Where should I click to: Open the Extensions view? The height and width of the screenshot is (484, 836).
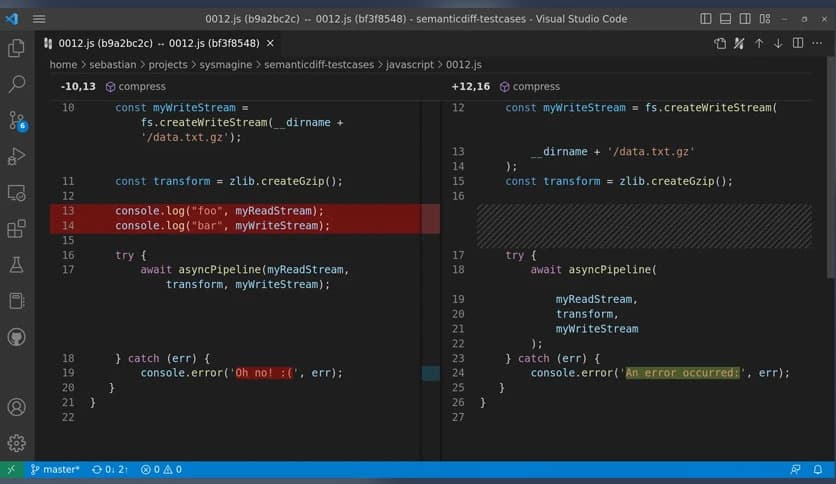point(16,229)
